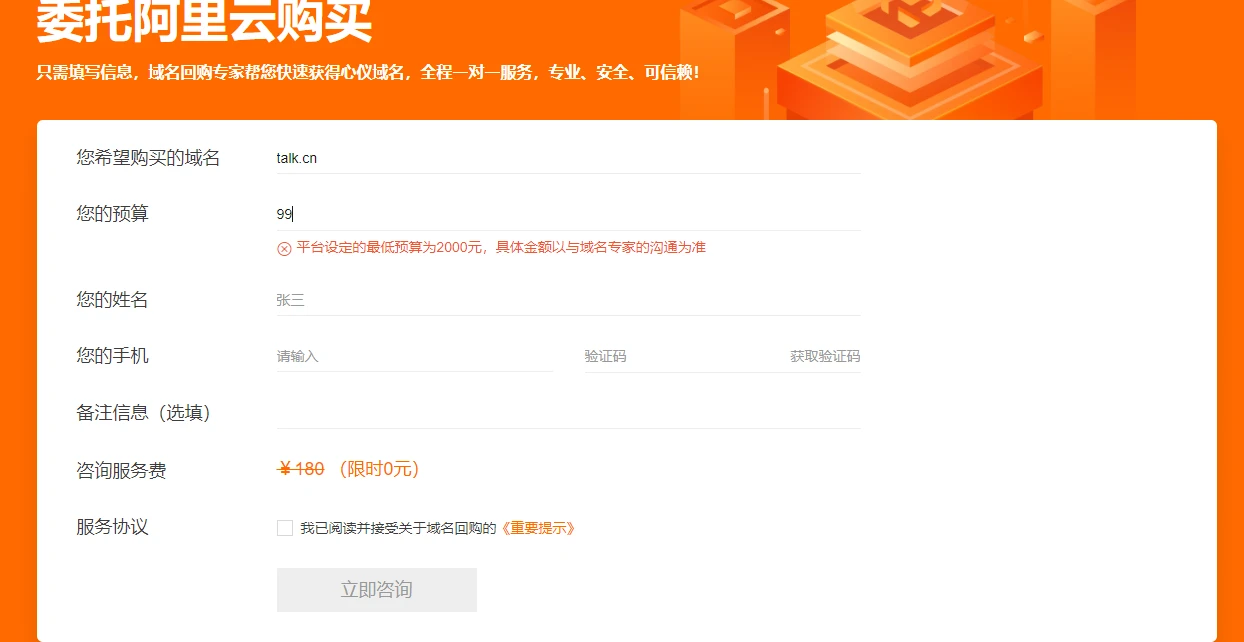This screenshot has width=1244, height=642.
Task: Click the 我已阅读并接受关于域名回购的 agreement text
Action: point(398,528)
